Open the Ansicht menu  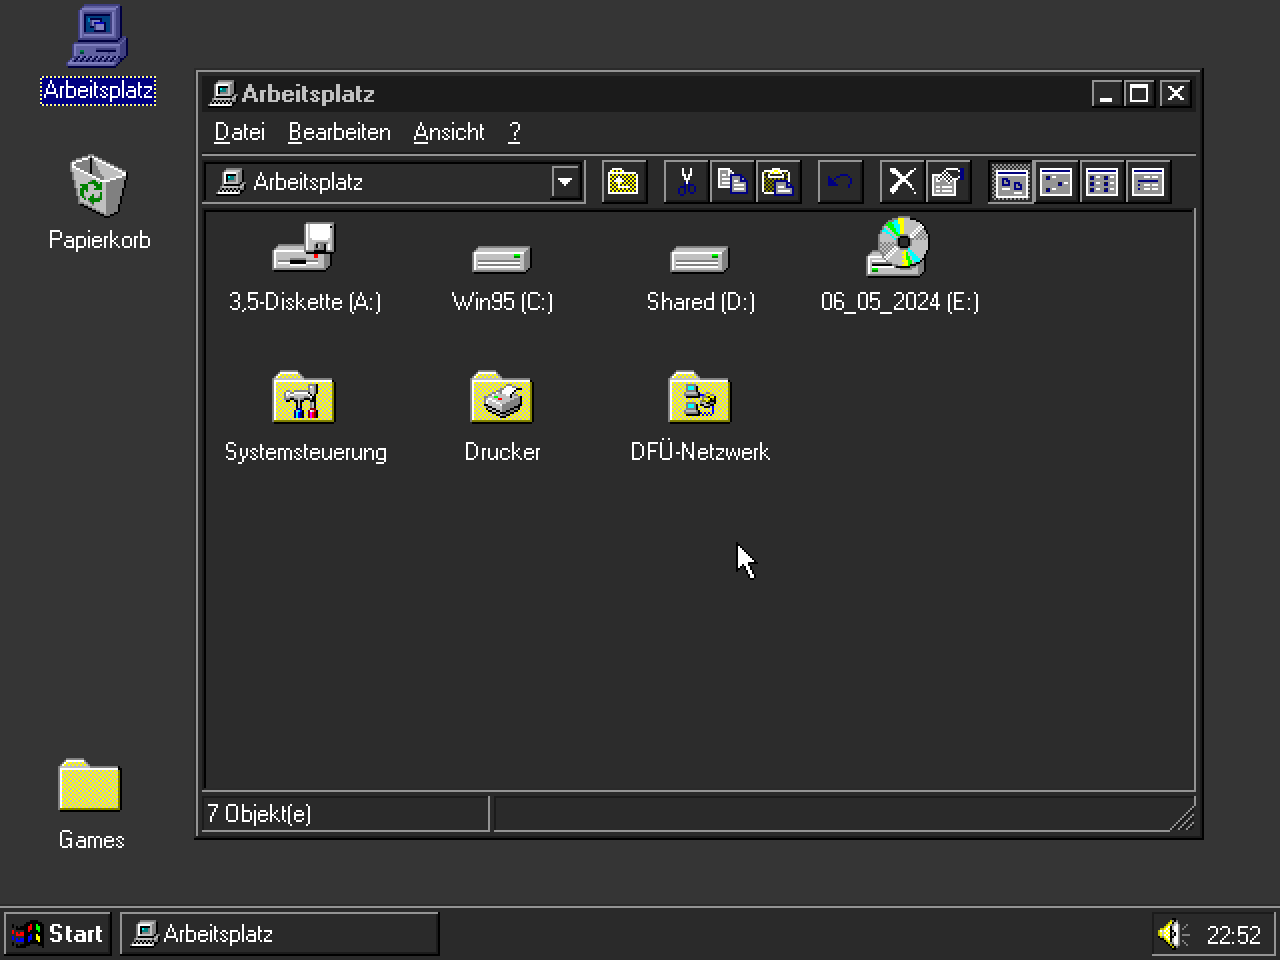click(449, 132)
